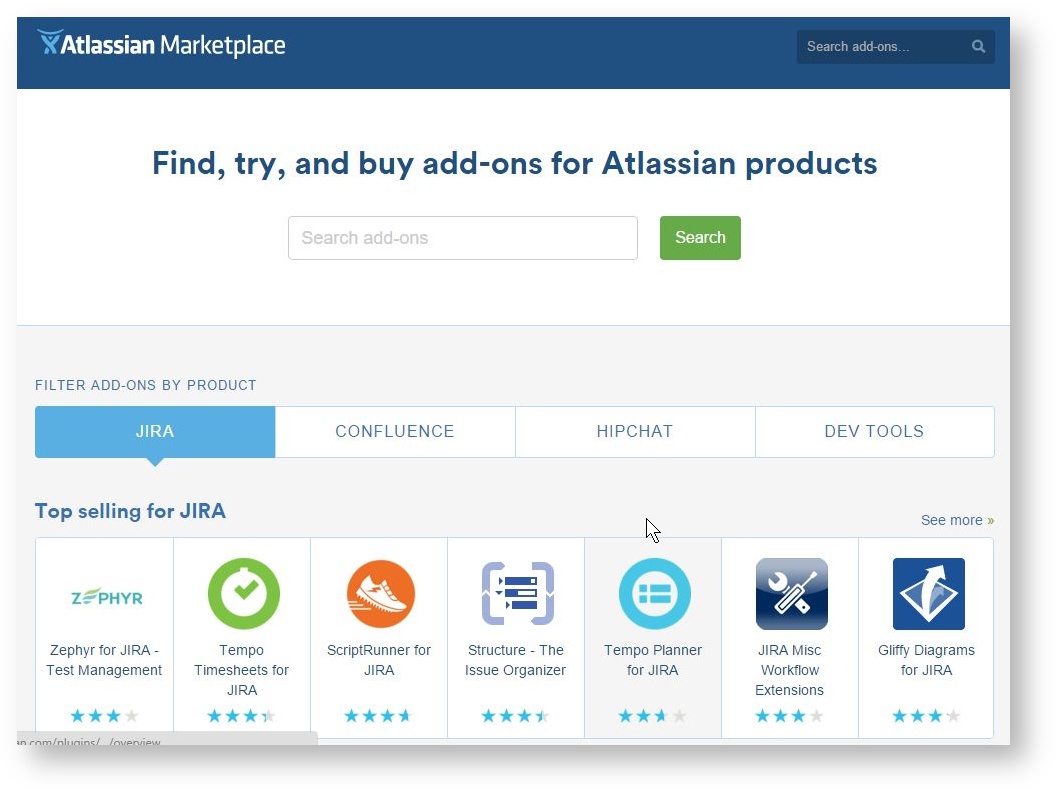
Task: Click star rating under JIRA Misc Workflow Extensions
Action: [x=789, y=715]
